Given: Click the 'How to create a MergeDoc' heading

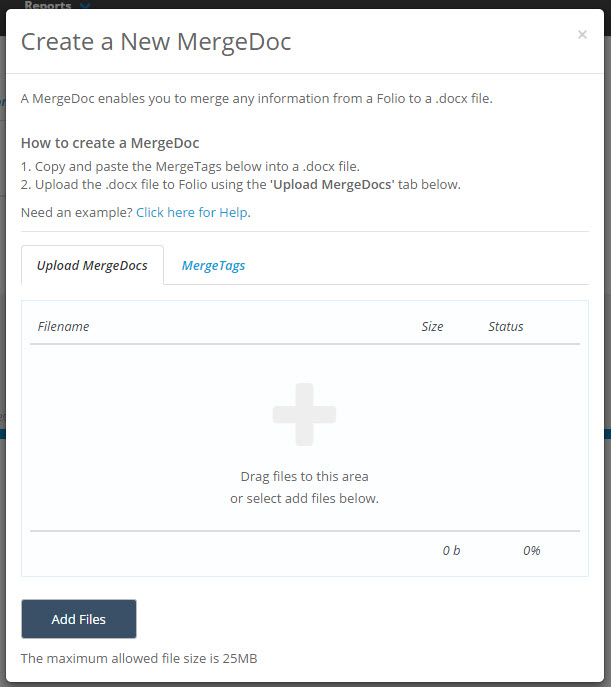Looking at the screenshot, I should [110, 143].
